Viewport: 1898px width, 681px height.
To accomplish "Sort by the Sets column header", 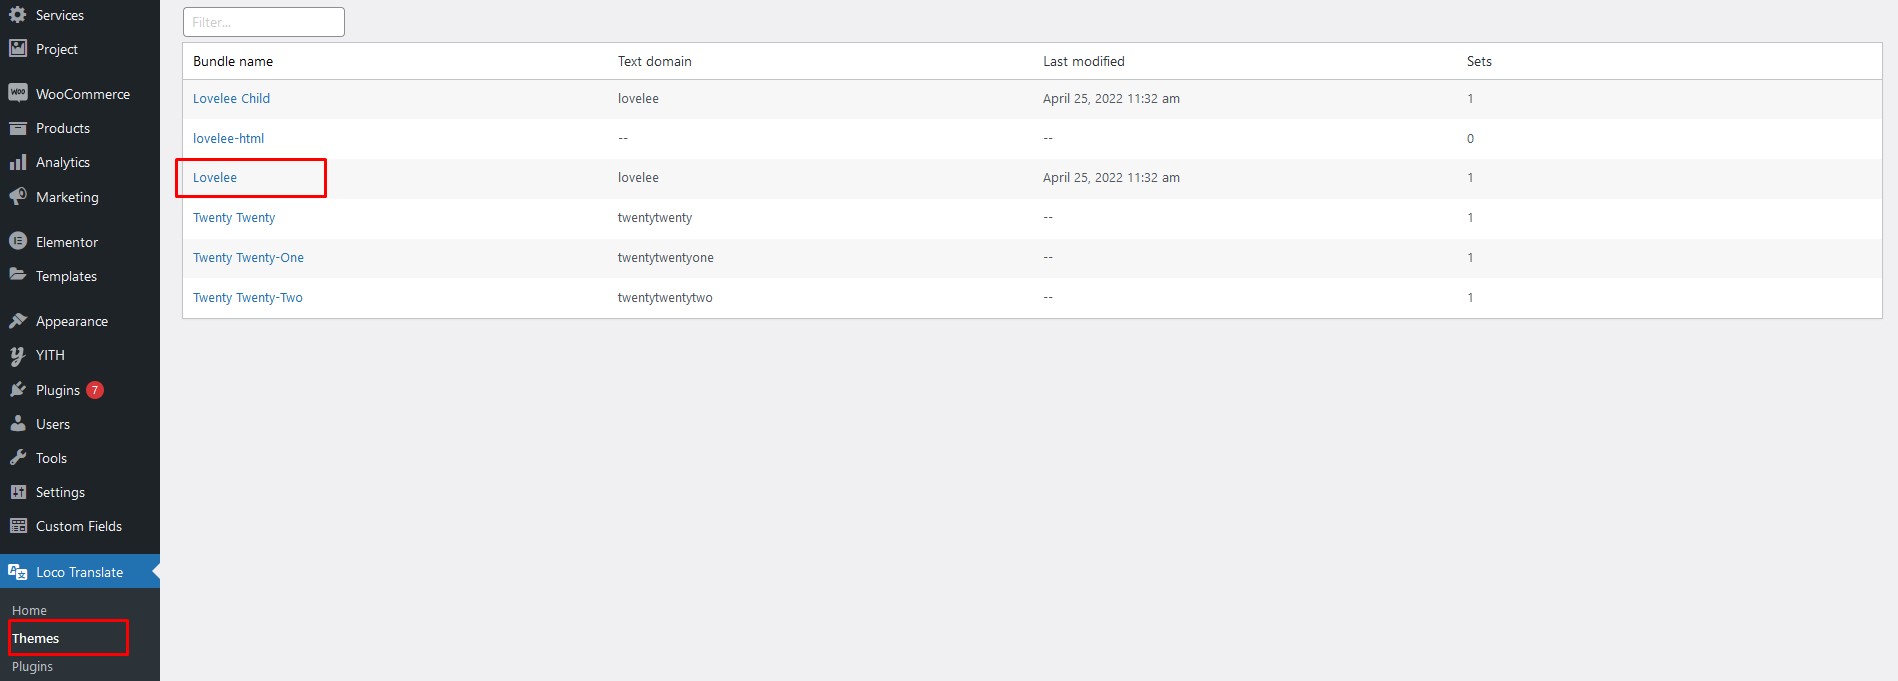I will 1479,61.
